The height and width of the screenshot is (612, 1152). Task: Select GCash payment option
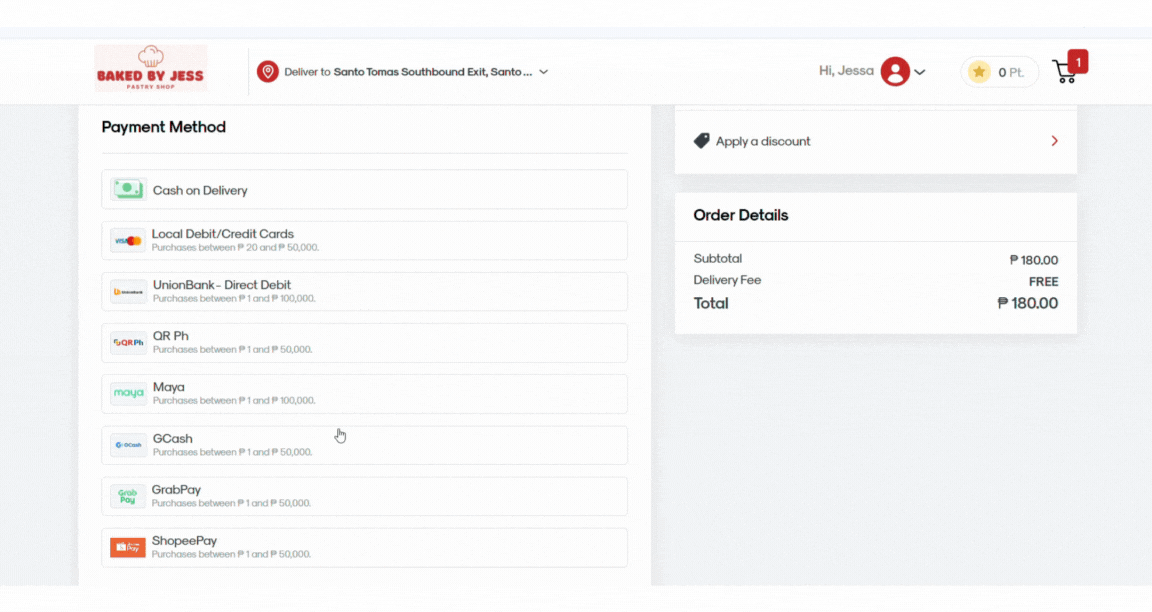pyautogui.click(x=364, y=444)
